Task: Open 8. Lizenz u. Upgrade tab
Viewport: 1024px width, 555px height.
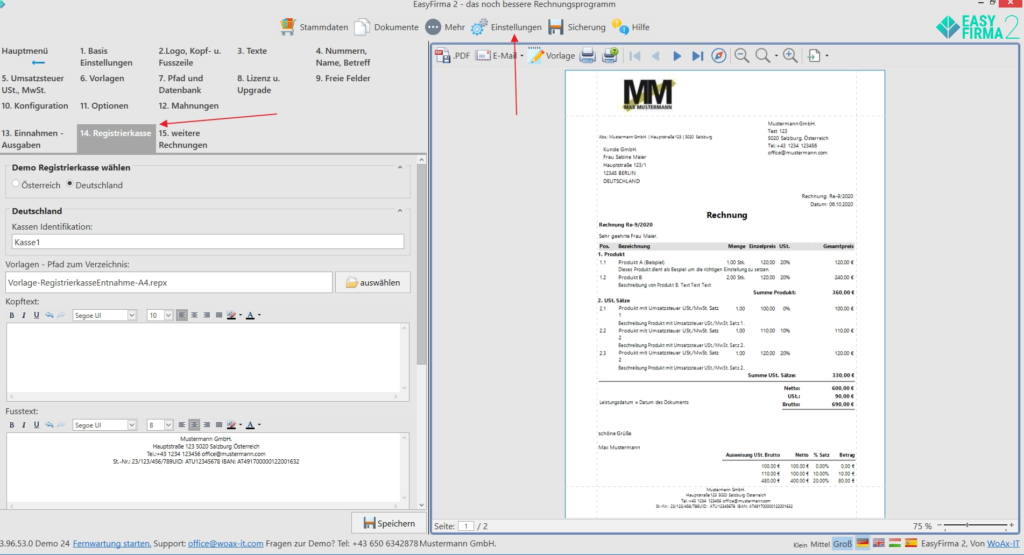Action: 258,84
